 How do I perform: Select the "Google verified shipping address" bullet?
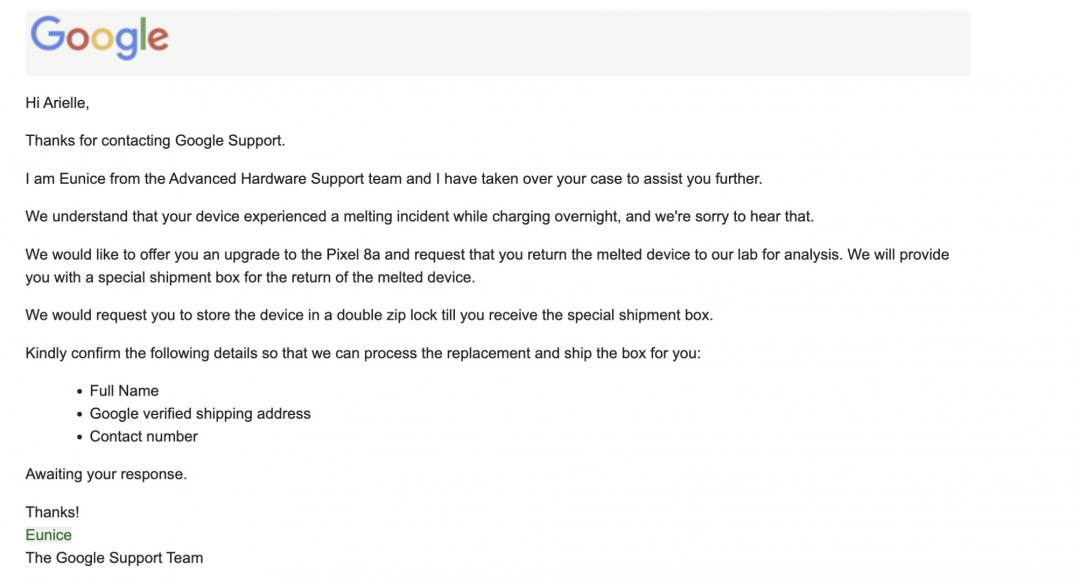(200, 414)
